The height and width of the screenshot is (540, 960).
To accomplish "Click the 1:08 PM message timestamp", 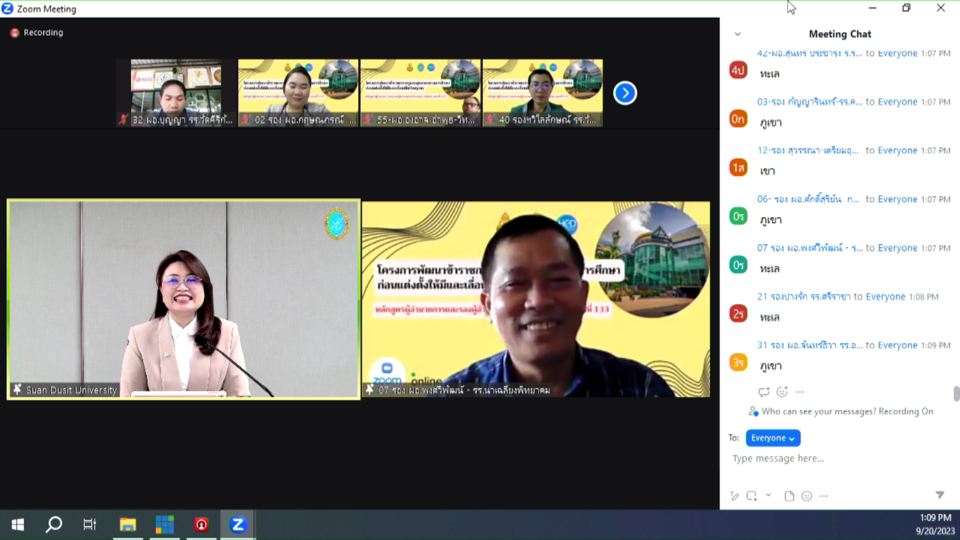I will [x=923, y=297].
